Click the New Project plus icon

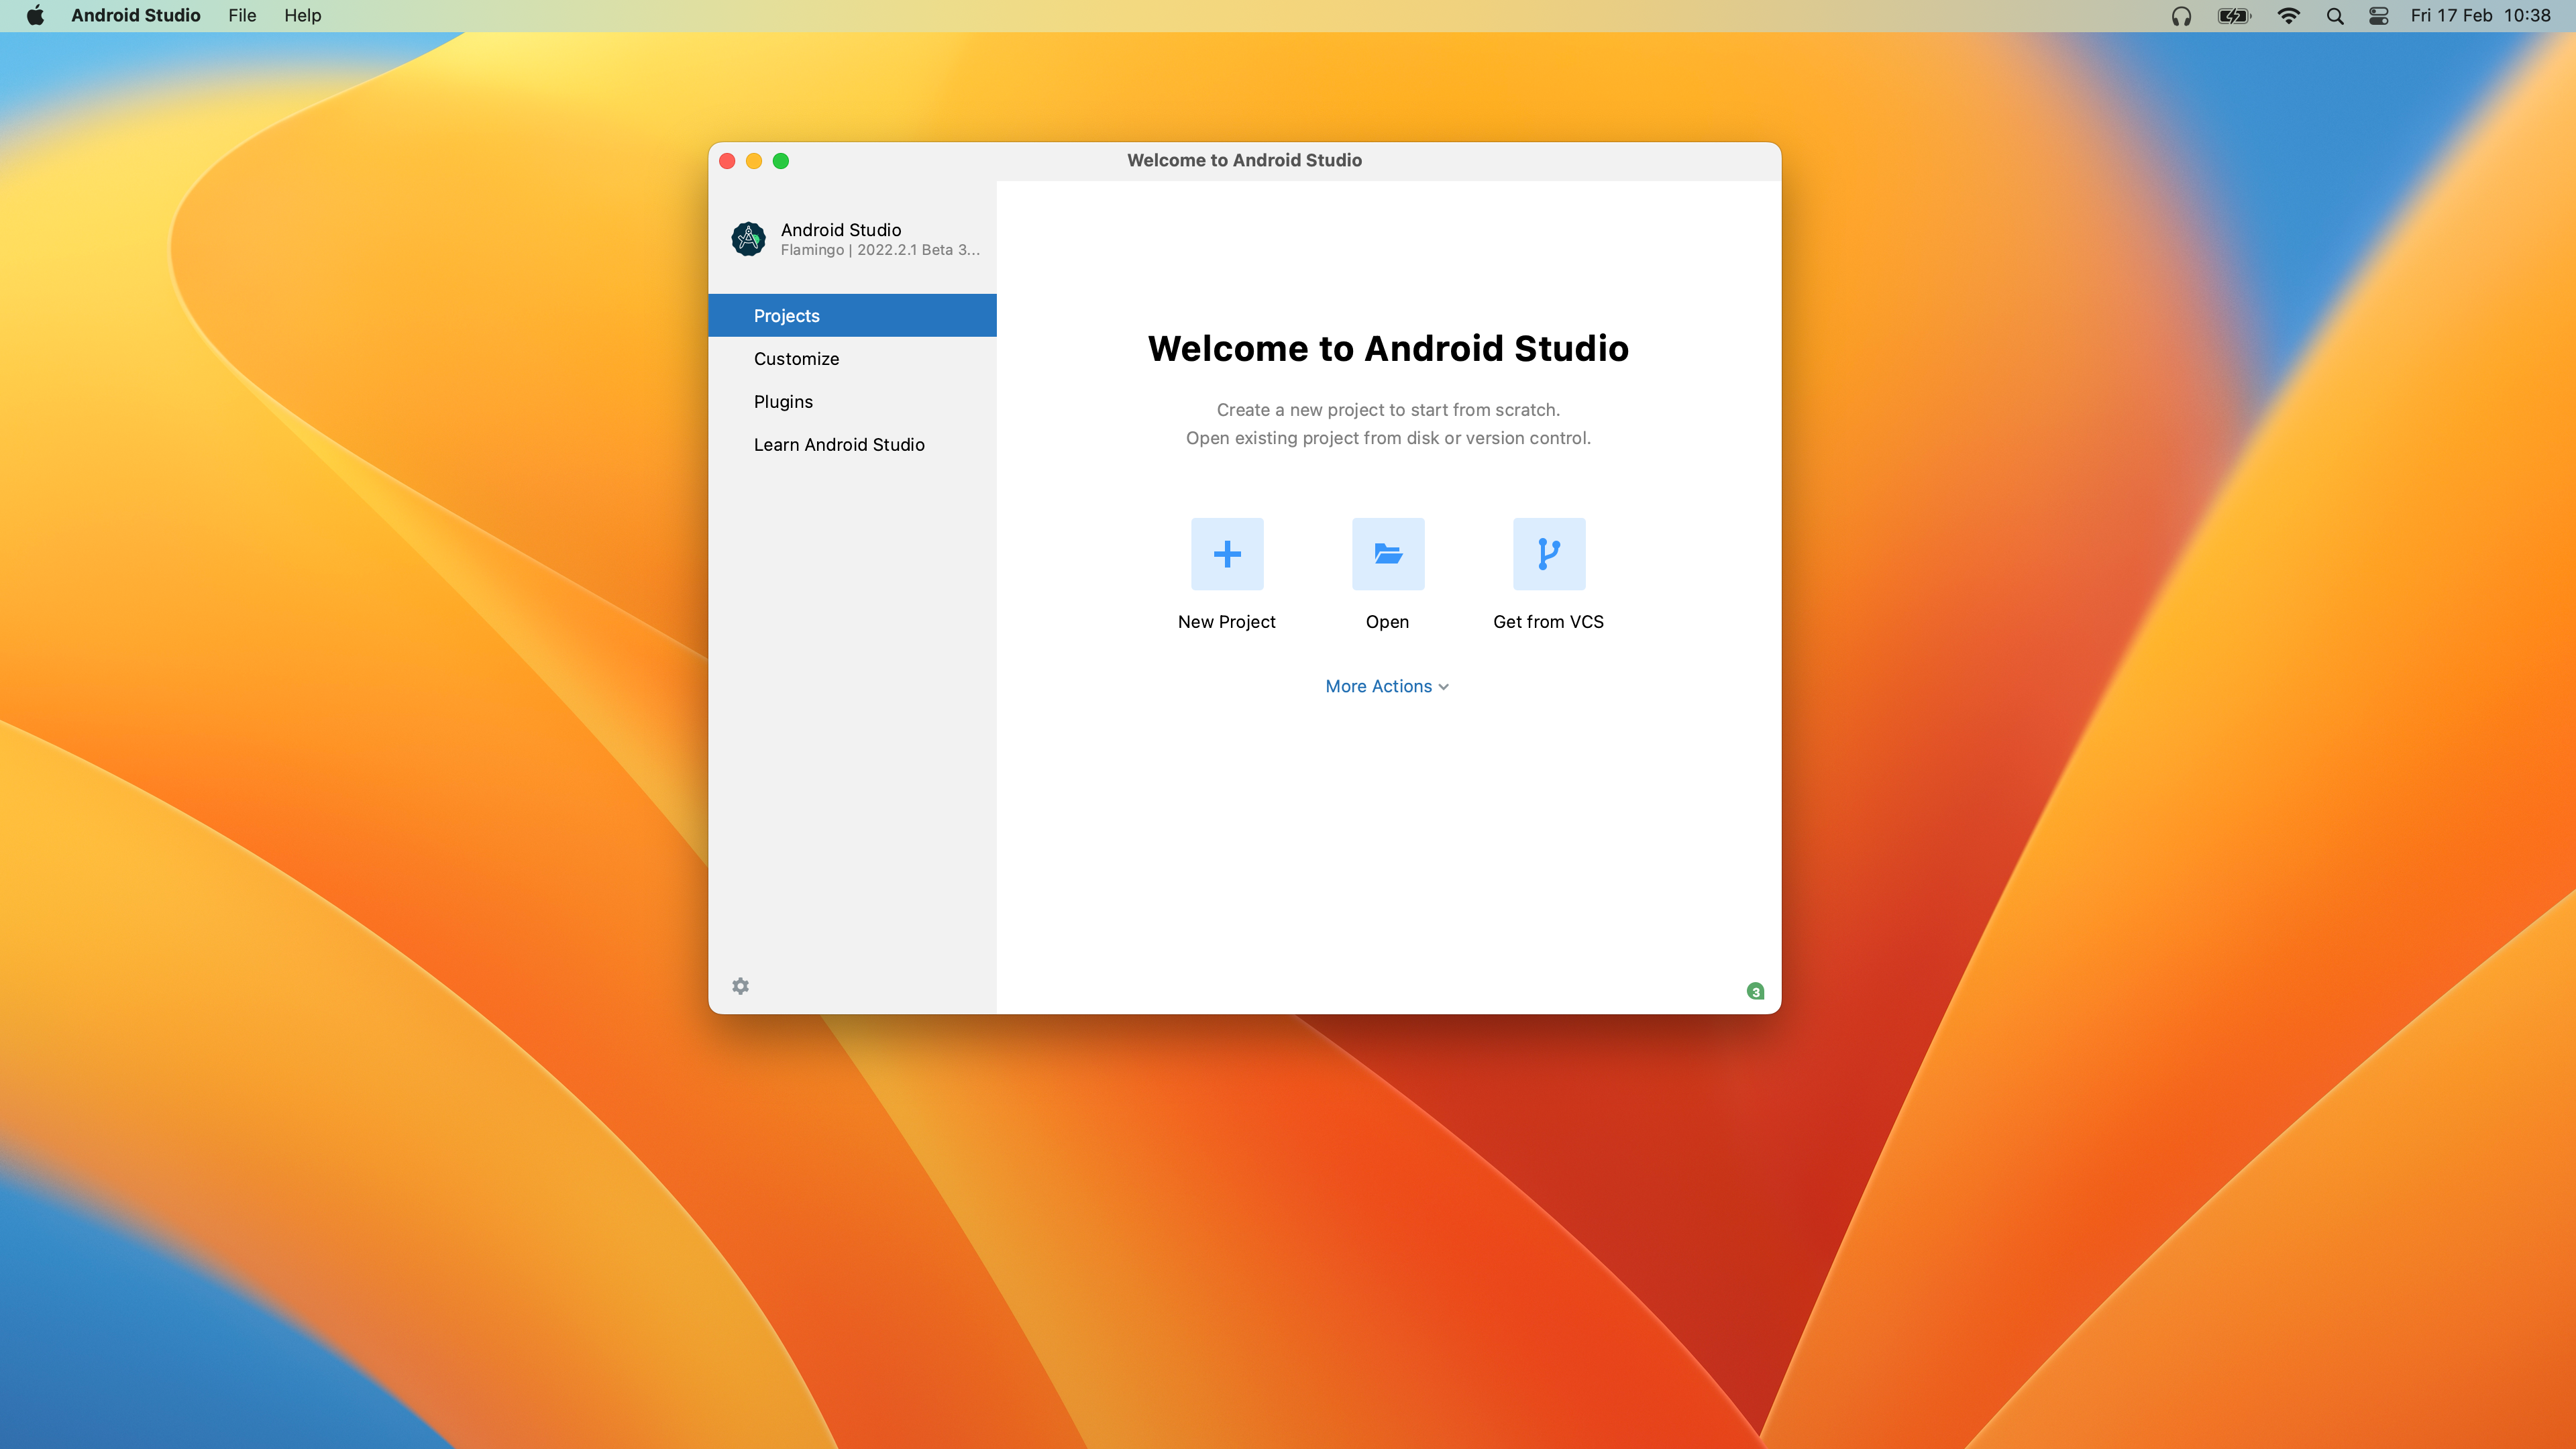(1227, 554)
